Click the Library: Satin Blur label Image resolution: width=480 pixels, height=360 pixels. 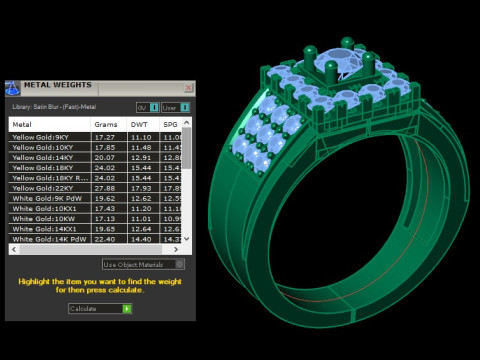tap(54, 107)
